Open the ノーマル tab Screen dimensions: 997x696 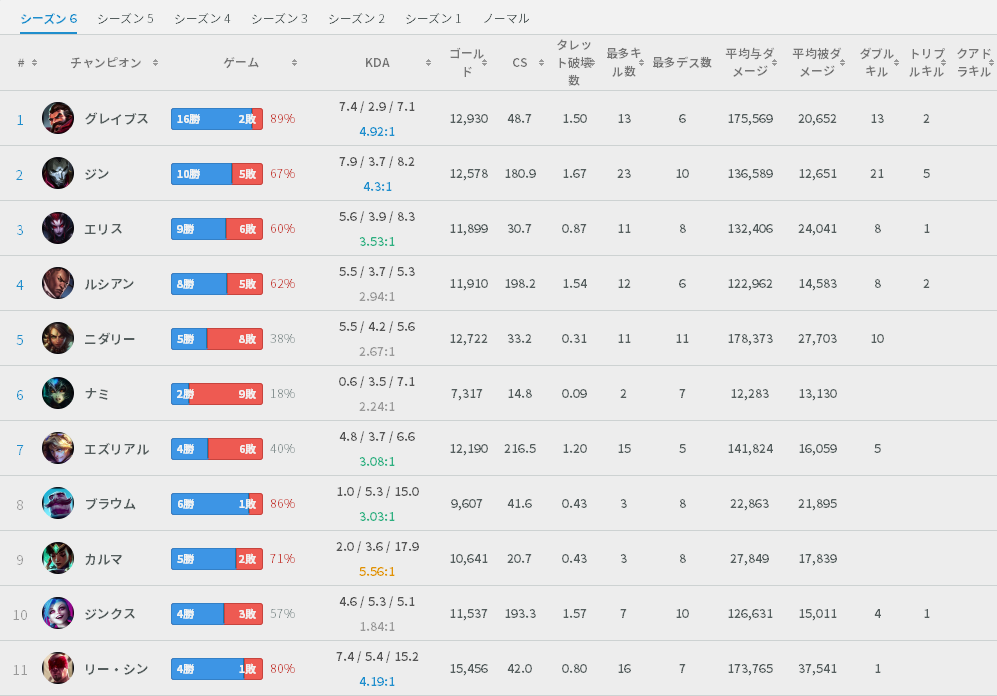click(506, 19)
